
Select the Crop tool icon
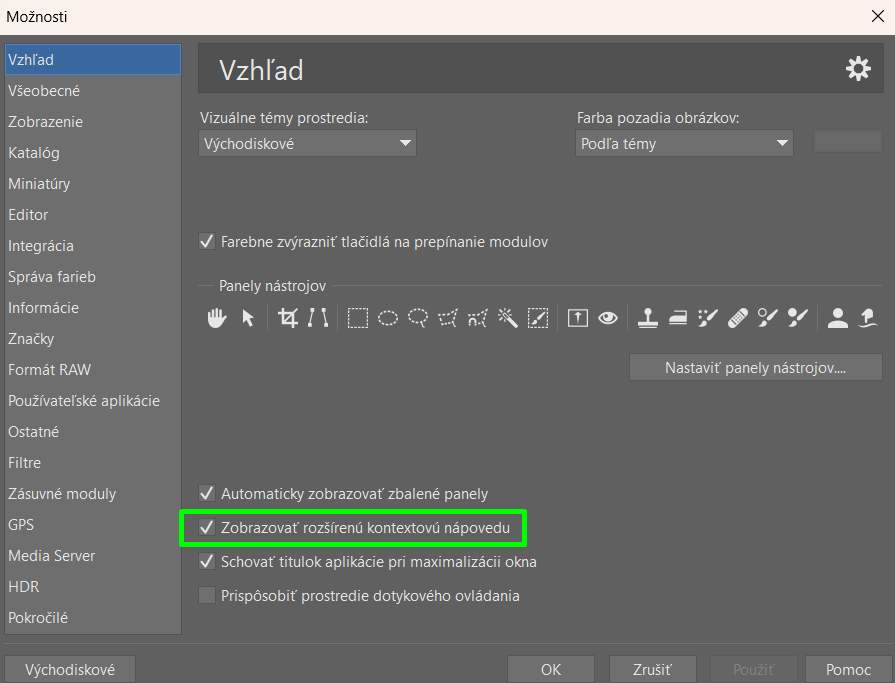[288, 318]
